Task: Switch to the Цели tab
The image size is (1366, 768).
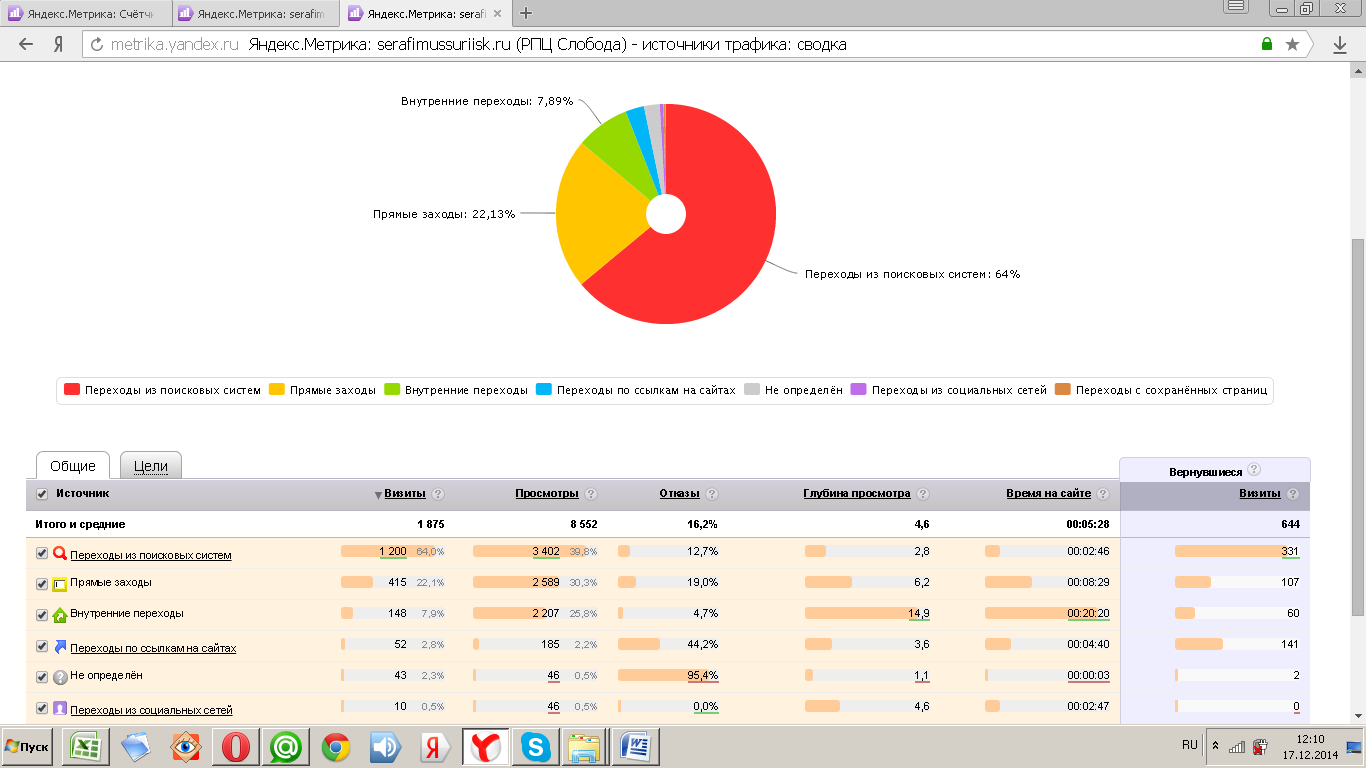Action: tap(151, 466)
